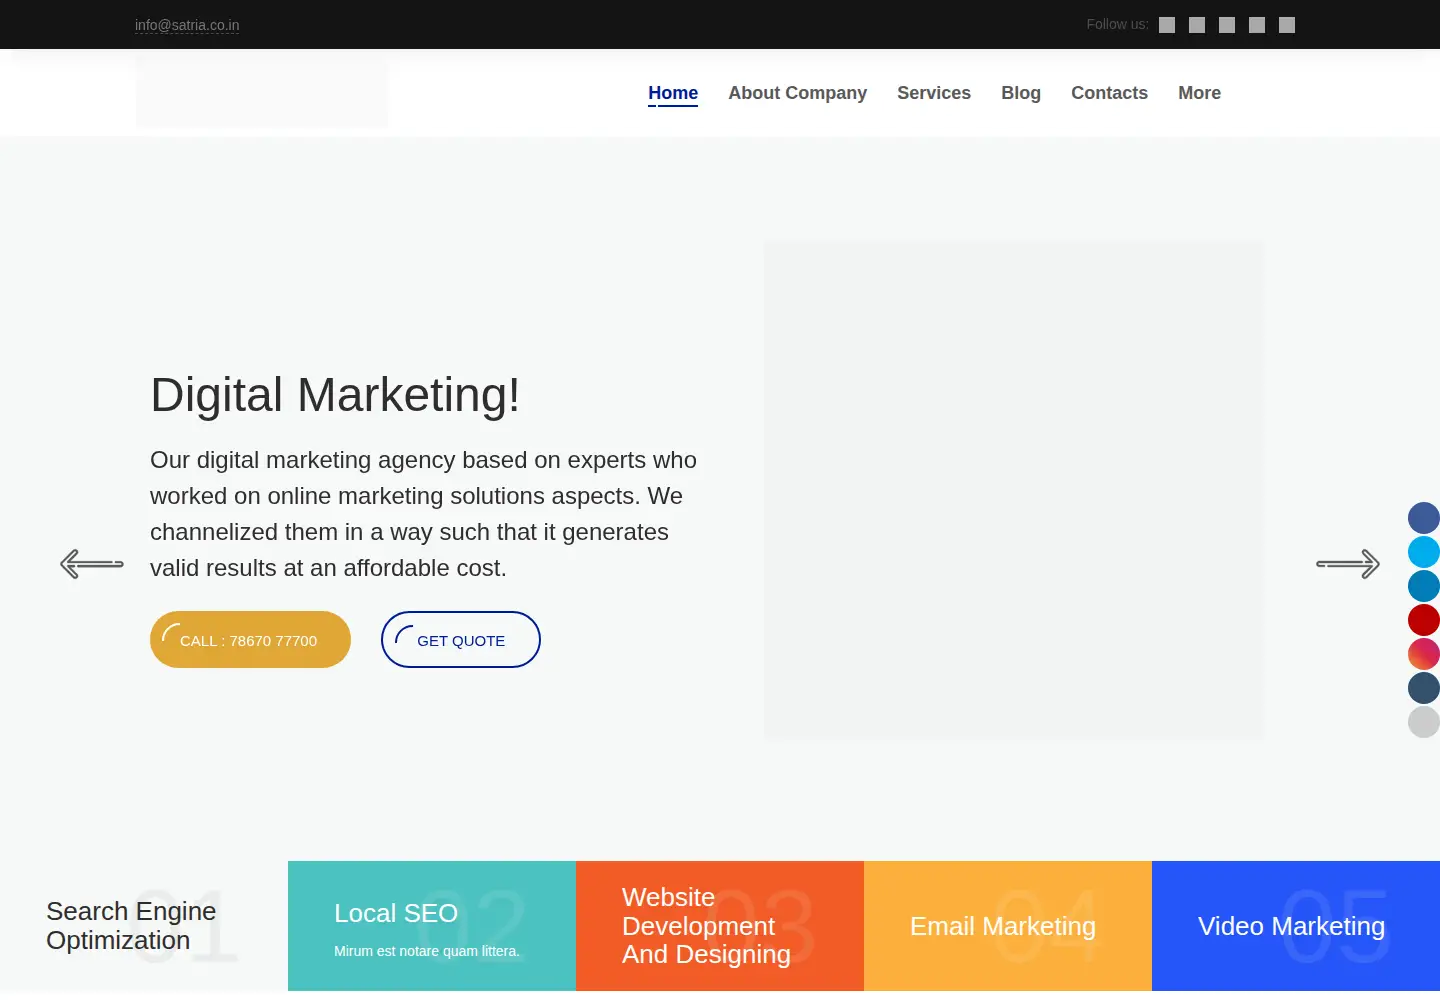Viewport: 1440px width, 1000px height.
Task: Advance to the next slide arrow
Action: pos(1348,564)
